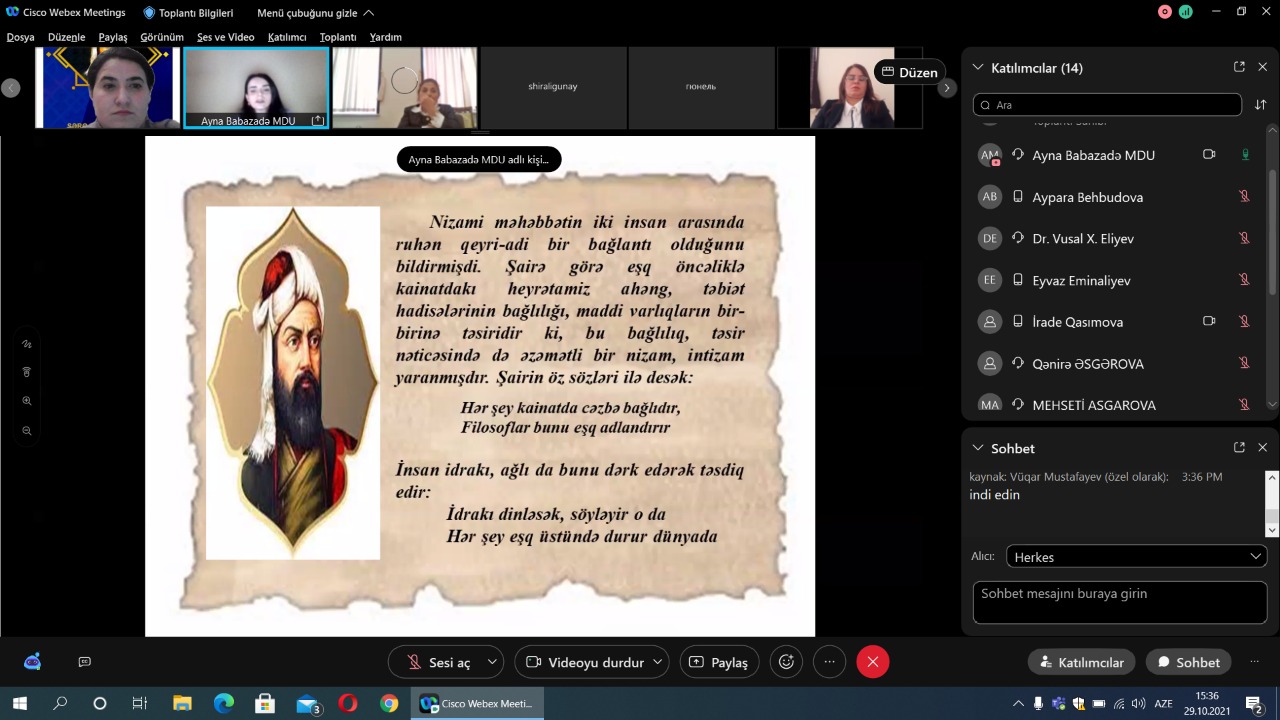Show next video thumbnails with right arrow

pyautogui.click(x=947, y=88)
